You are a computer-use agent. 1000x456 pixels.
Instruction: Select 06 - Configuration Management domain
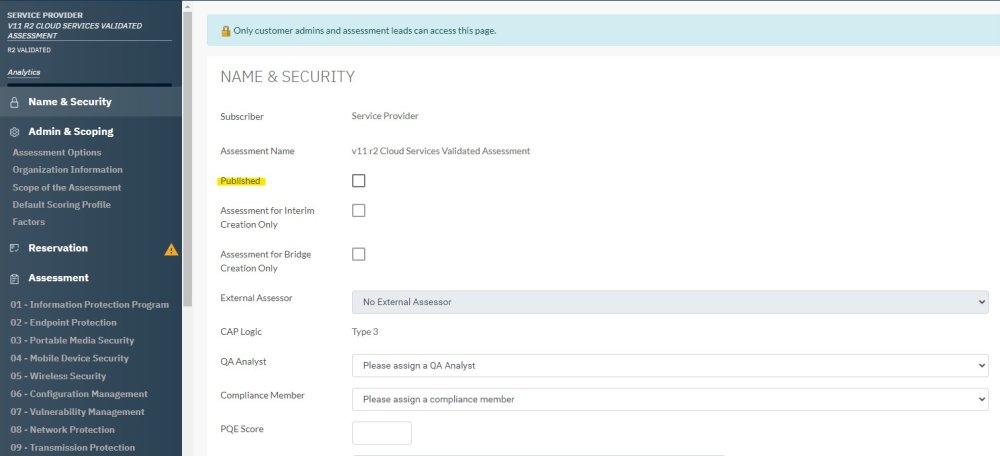coord(79,394)
